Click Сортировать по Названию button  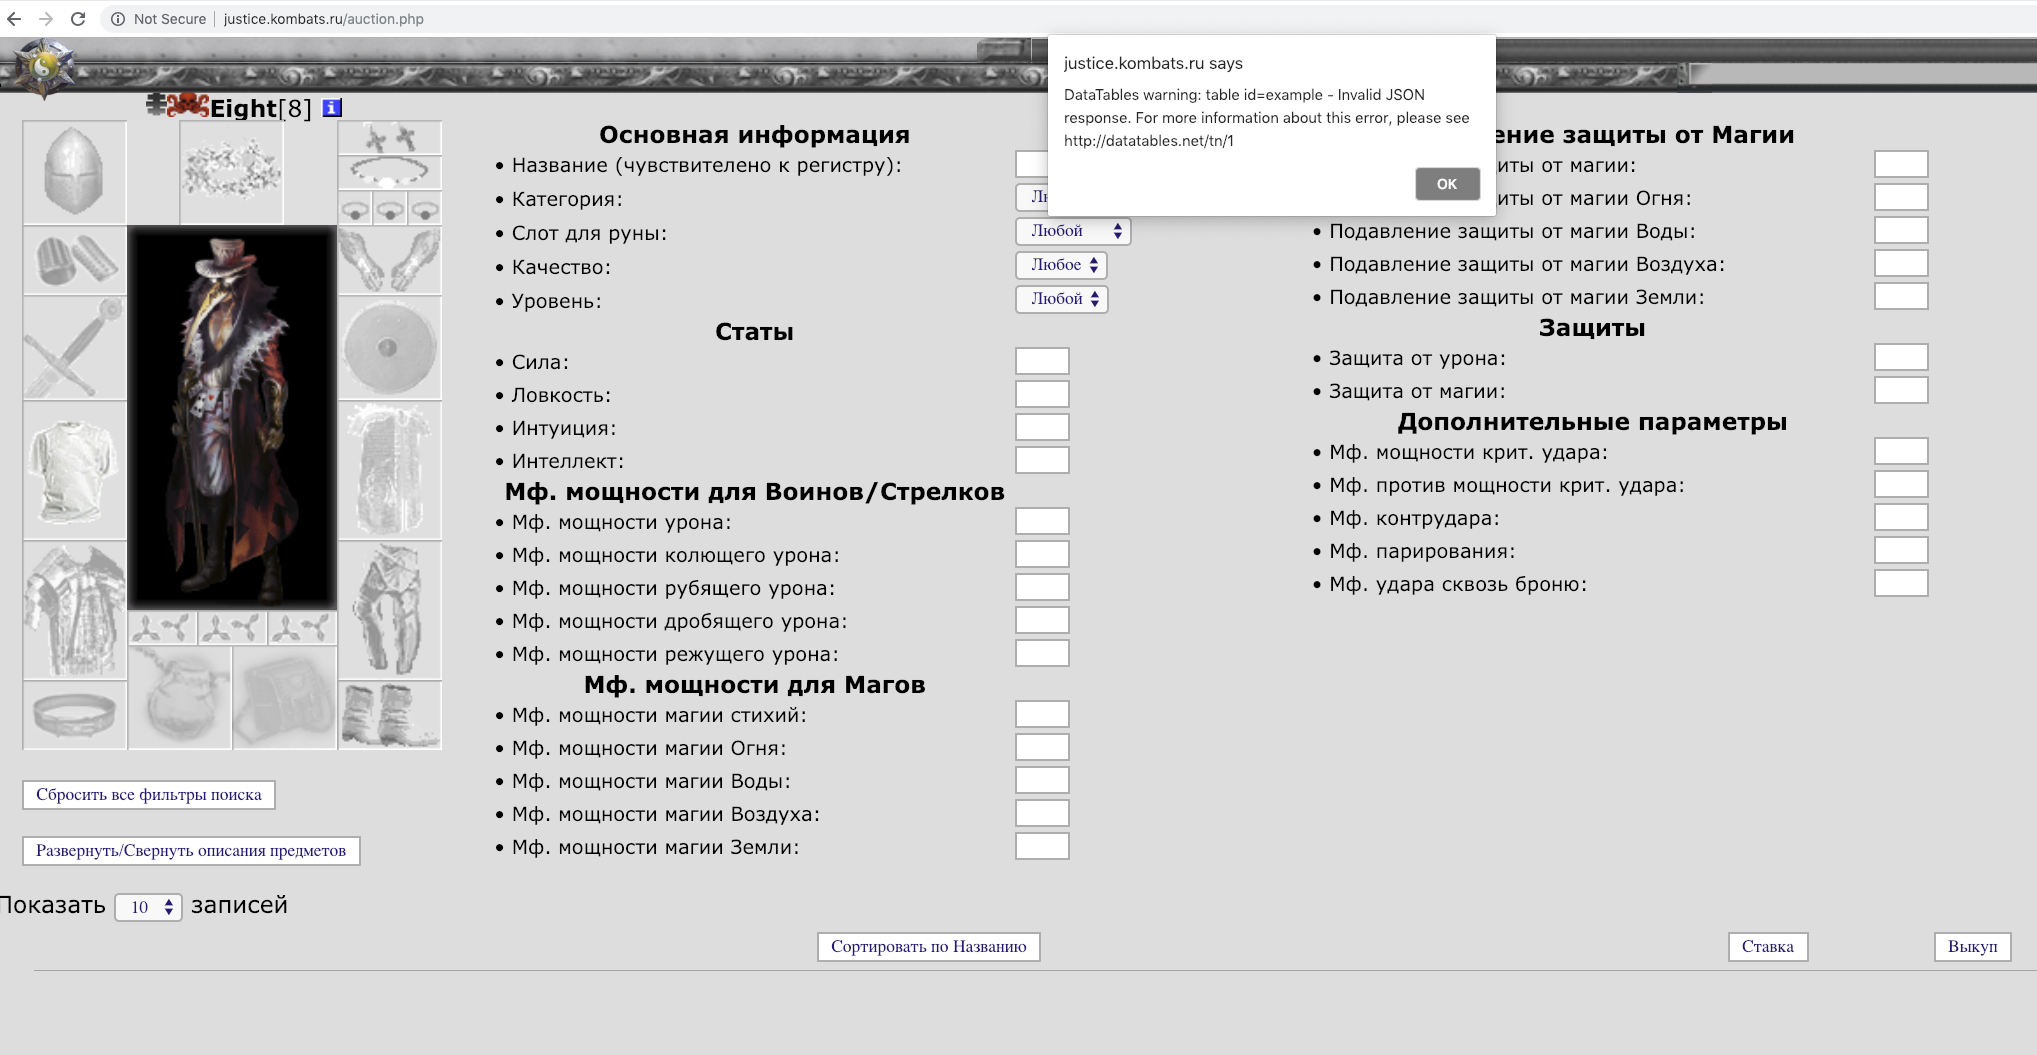pyautogui.click(x=929, y=947)
